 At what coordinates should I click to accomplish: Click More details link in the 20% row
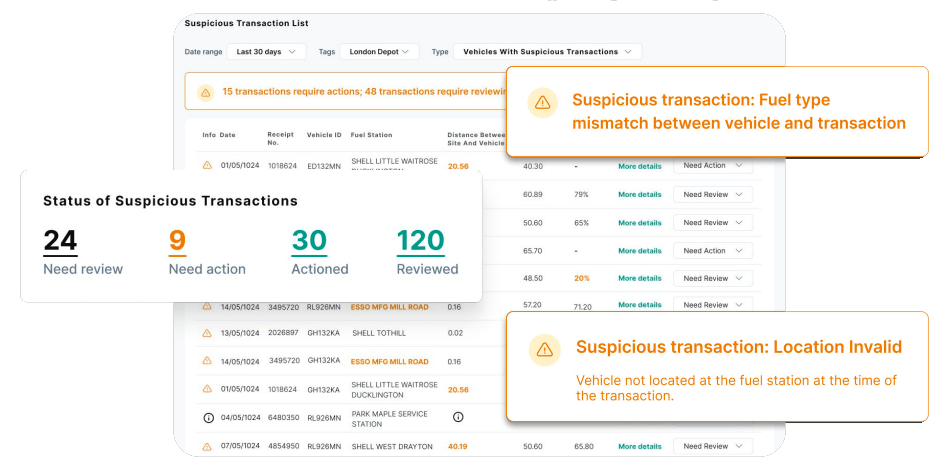[639, 278]
